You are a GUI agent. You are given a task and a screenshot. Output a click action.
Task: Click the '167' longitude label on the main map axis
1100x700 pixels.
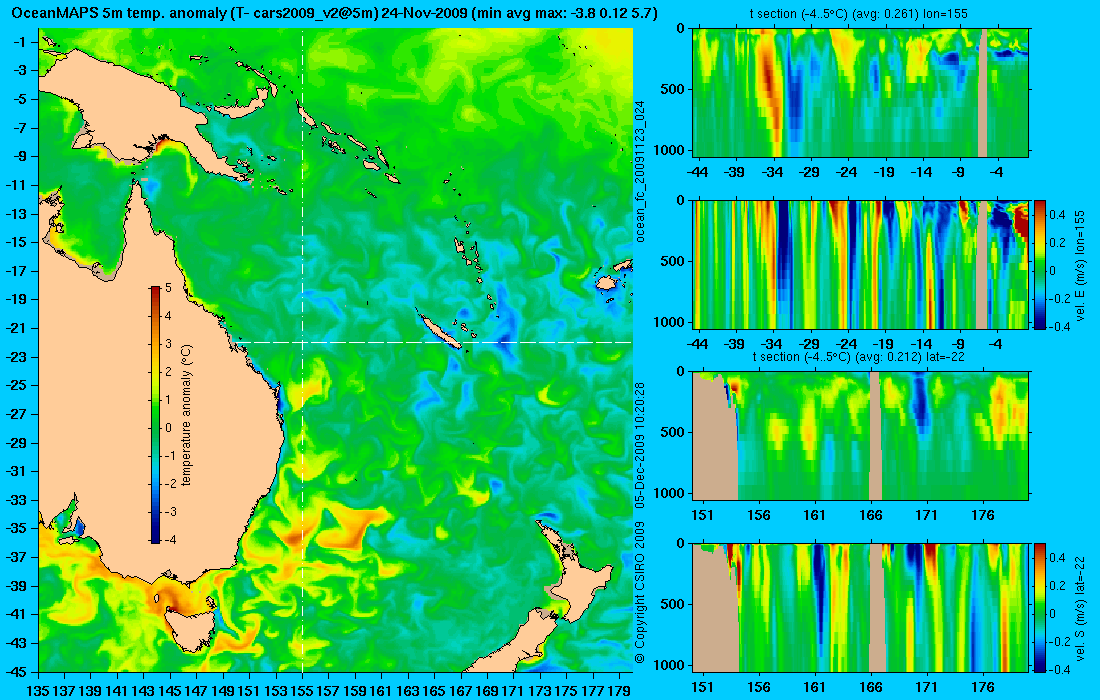tap(461, 691)
